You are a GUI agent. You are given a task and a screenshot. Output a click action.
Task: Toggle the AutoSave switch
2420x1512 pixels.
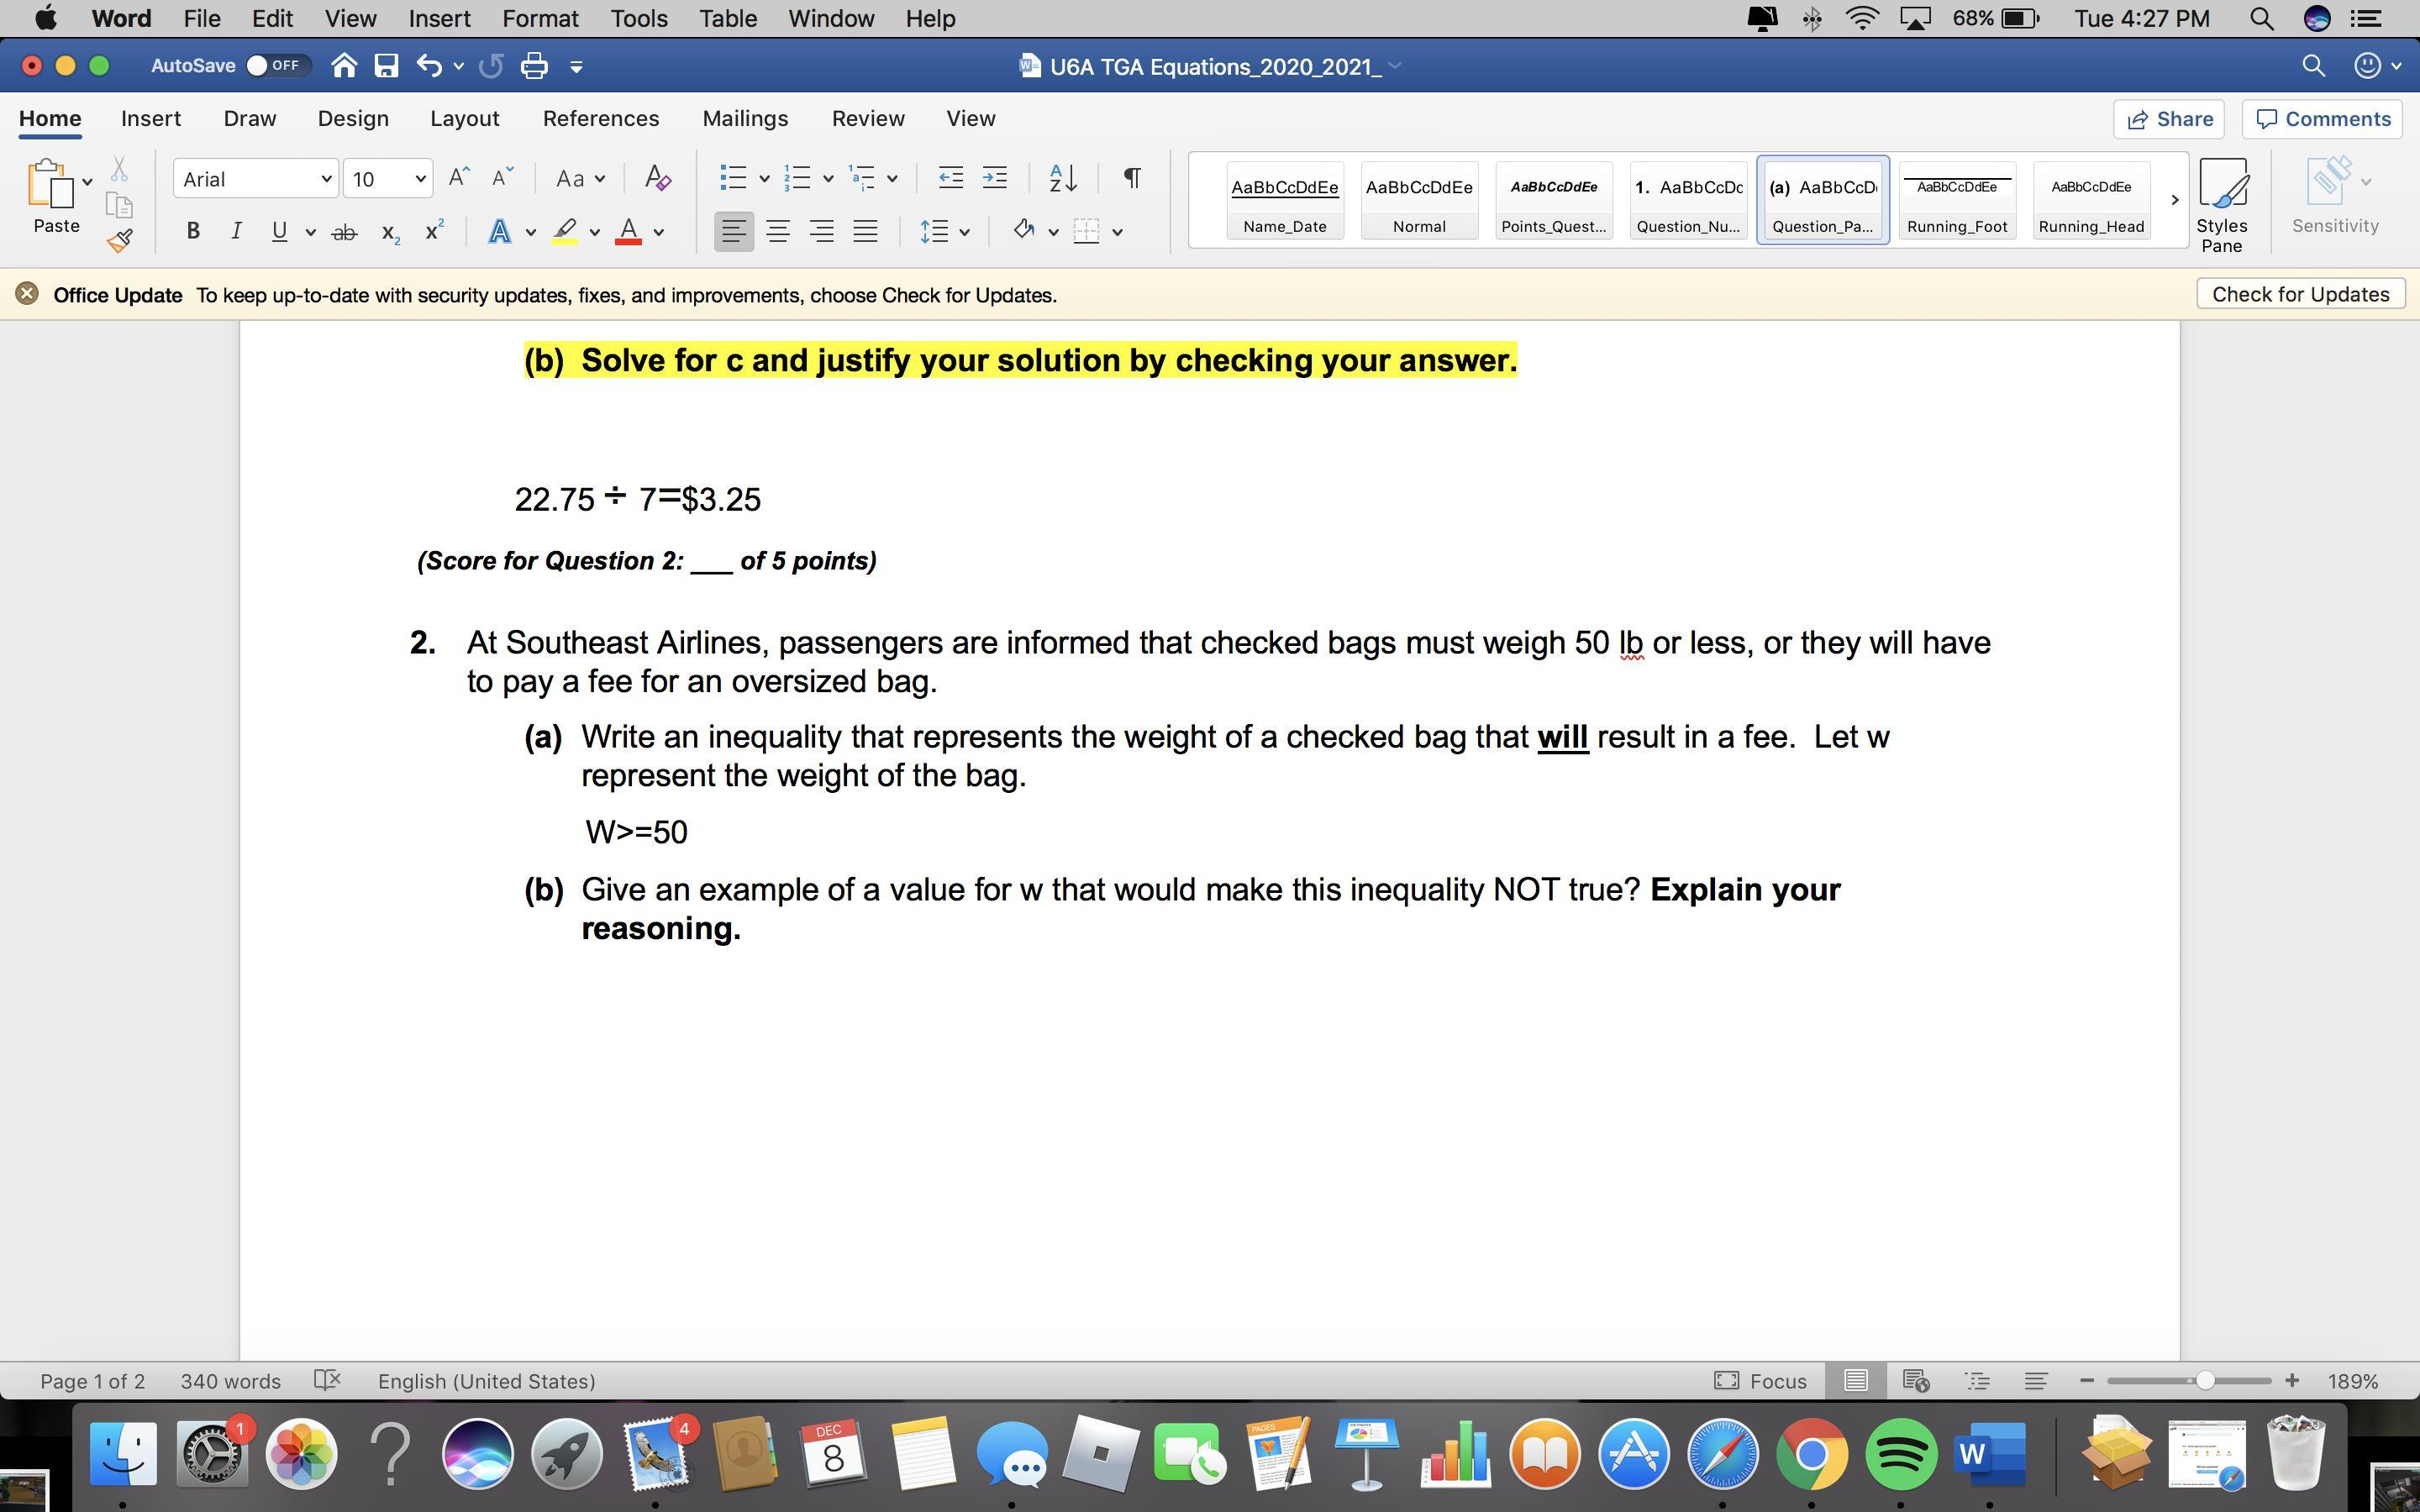tap(275, 66)
